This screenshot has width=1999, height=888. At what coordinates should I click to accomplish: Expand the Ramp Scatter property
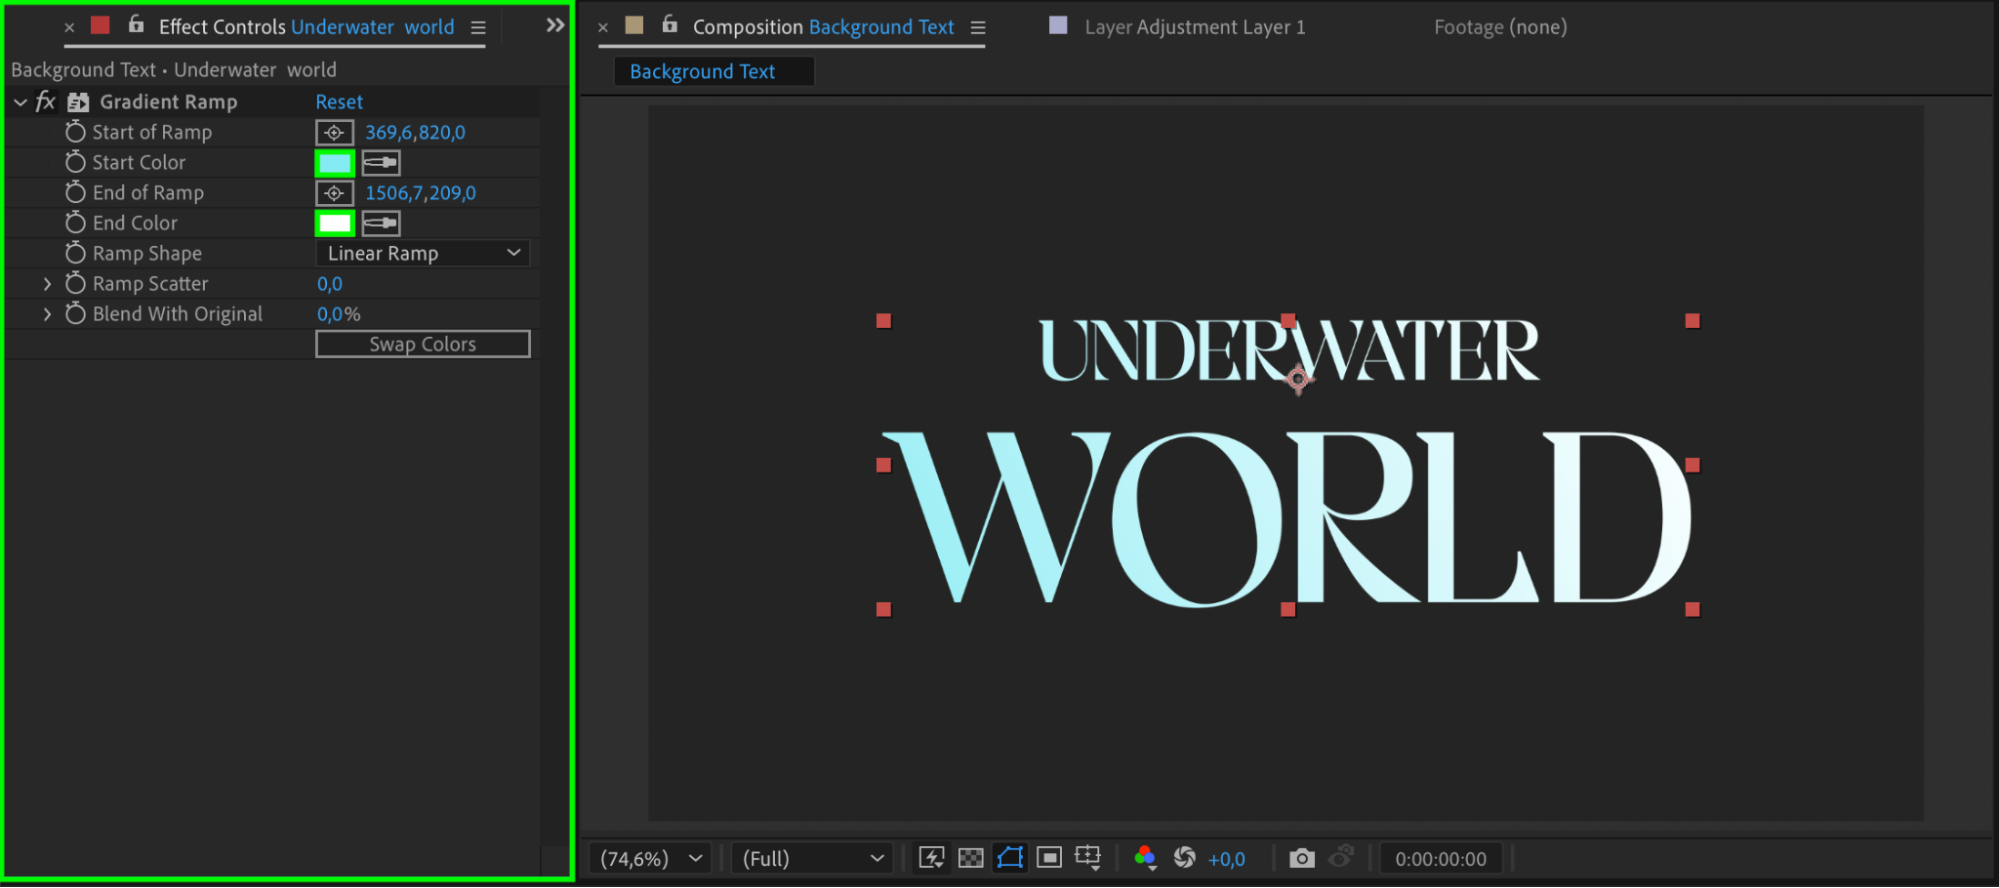pyautogui.click(x=47, y=284)
